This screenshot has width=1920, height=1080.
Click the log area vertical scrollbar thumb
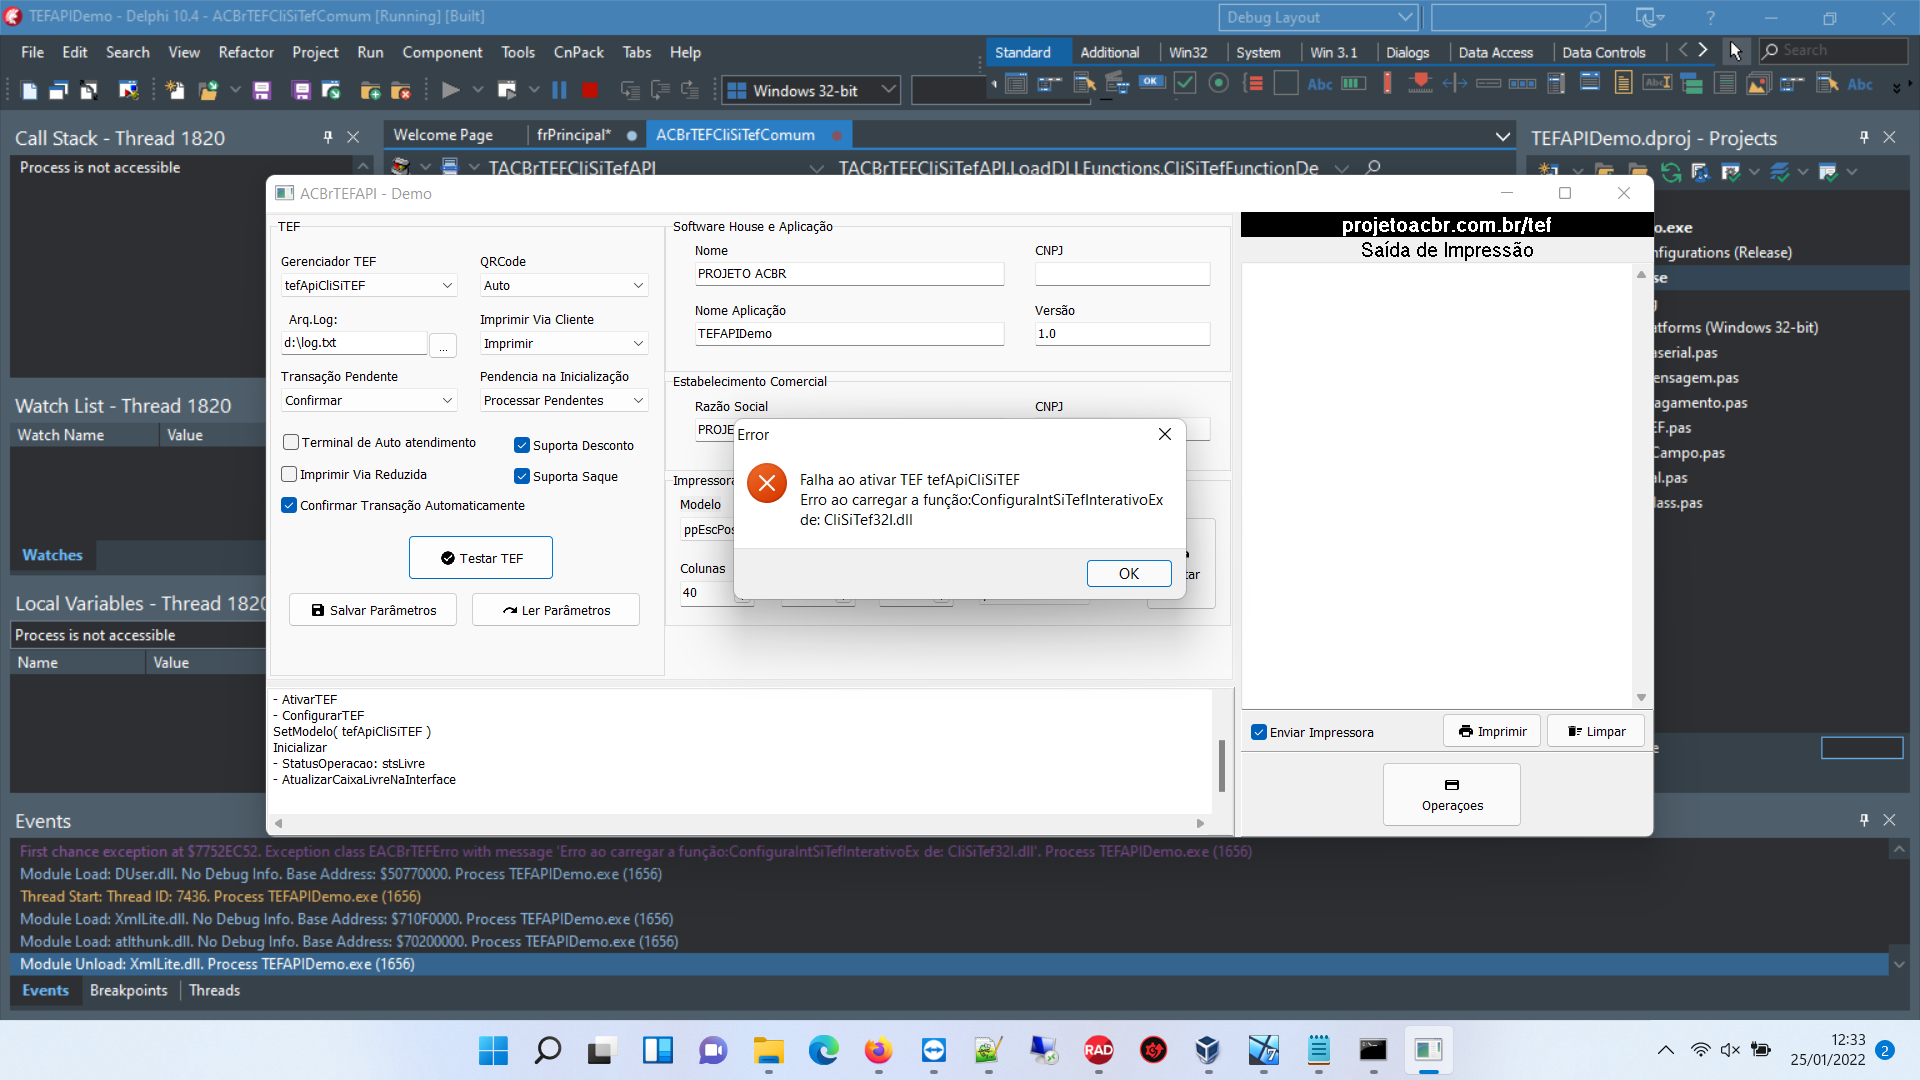coord(1222,765)
